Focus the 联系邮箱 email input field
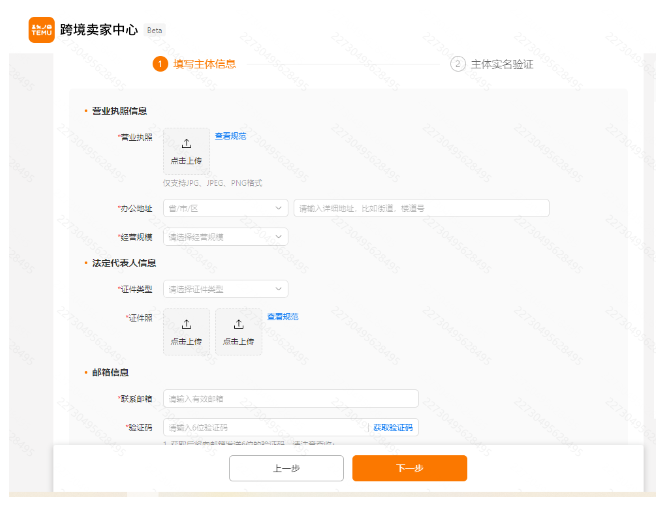This screenshot has width=662, height=525. tap(290, 398)
